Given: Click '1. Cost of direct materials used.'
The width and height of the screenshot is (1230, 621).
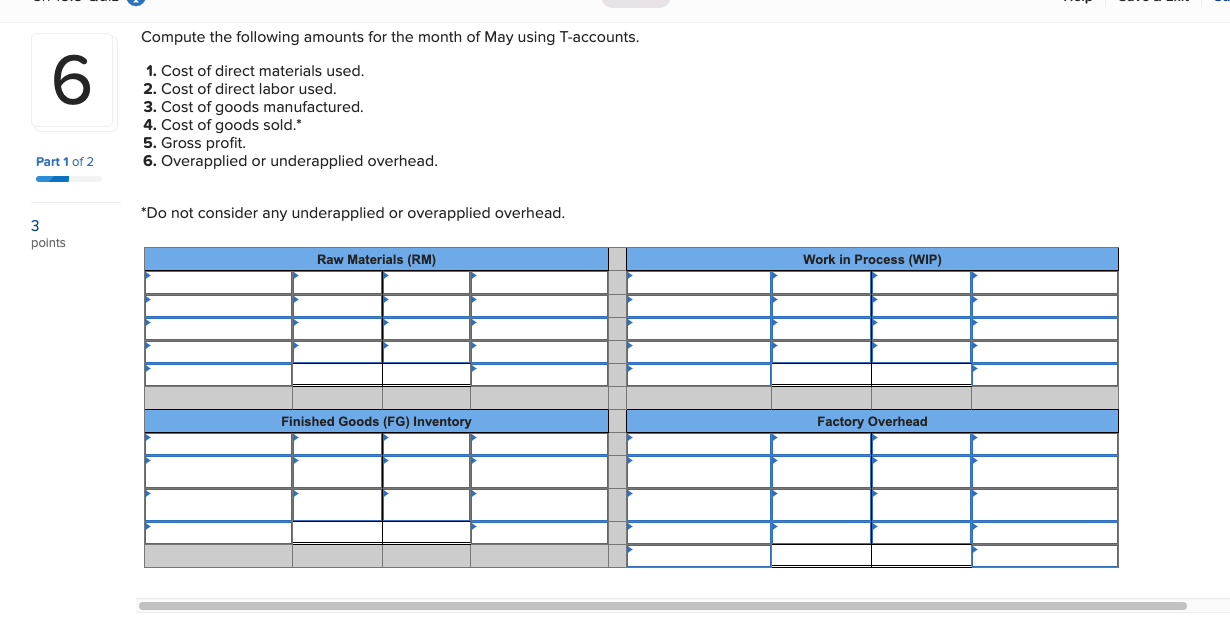Looking at the screenshot, I should coord(255,71).
